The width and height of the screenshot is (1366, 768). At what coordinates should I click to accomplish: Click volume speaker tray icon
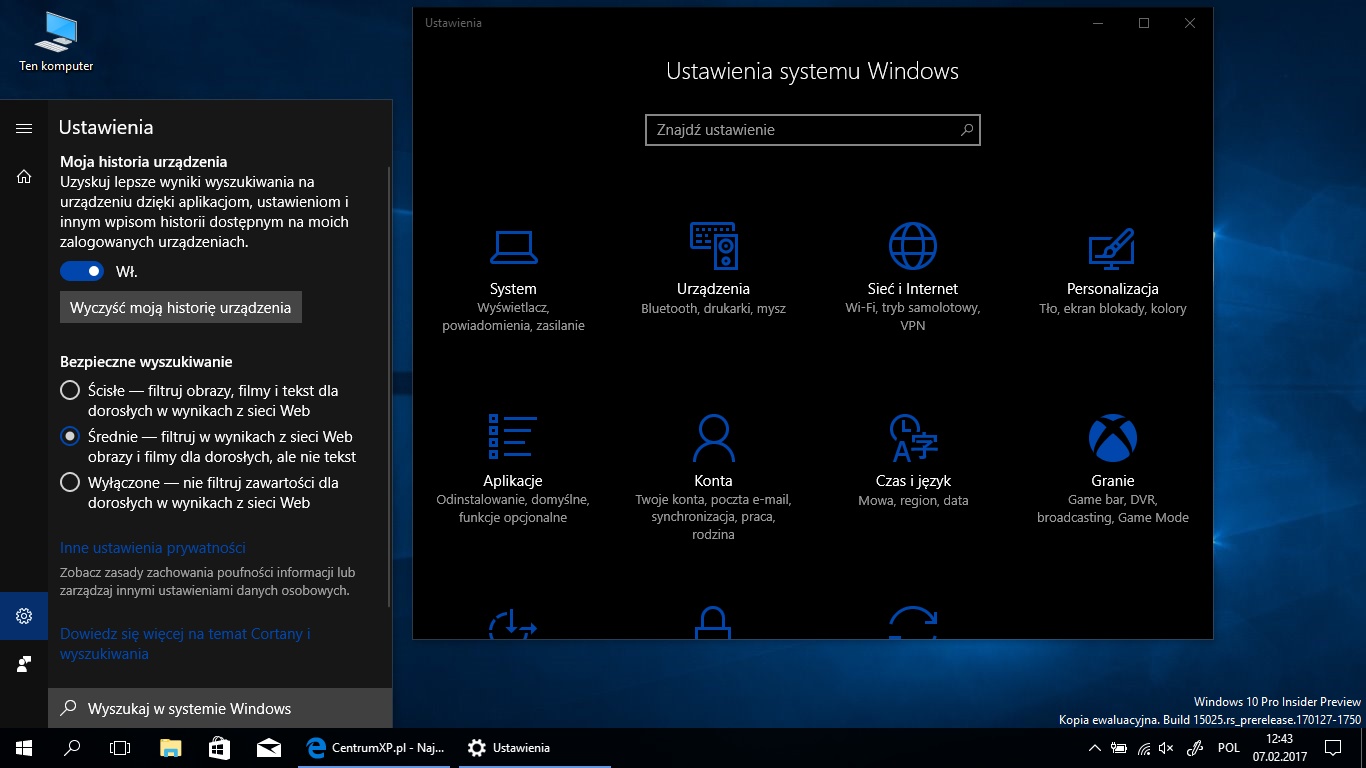coord(1167,748)
